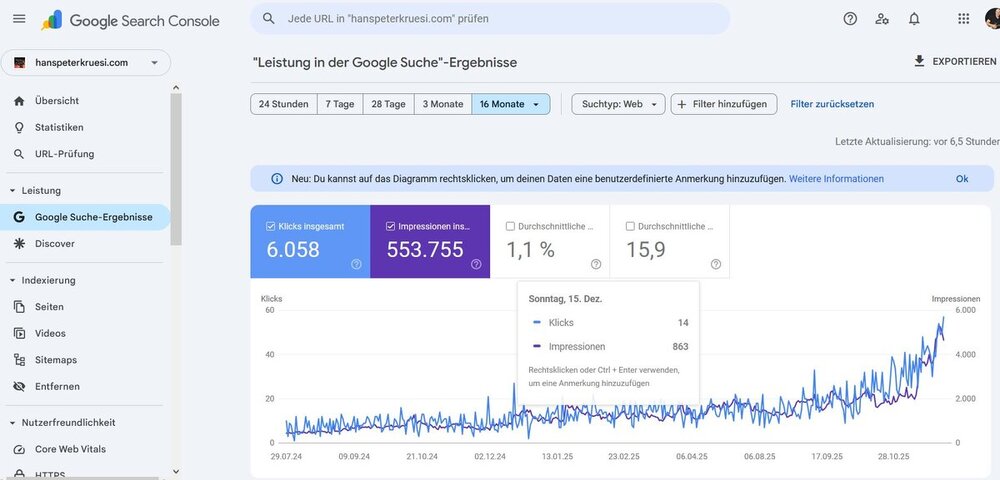Click the sidebar scroll down arrow

tap(176, 472)
